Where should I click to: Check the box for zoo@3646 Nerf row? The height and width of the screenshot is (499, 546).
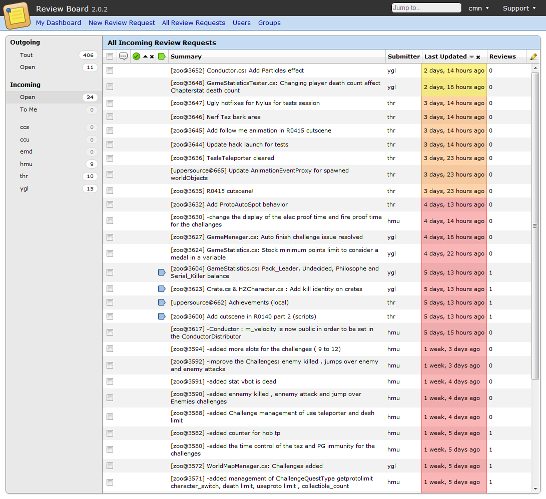[x=110, y=117]
